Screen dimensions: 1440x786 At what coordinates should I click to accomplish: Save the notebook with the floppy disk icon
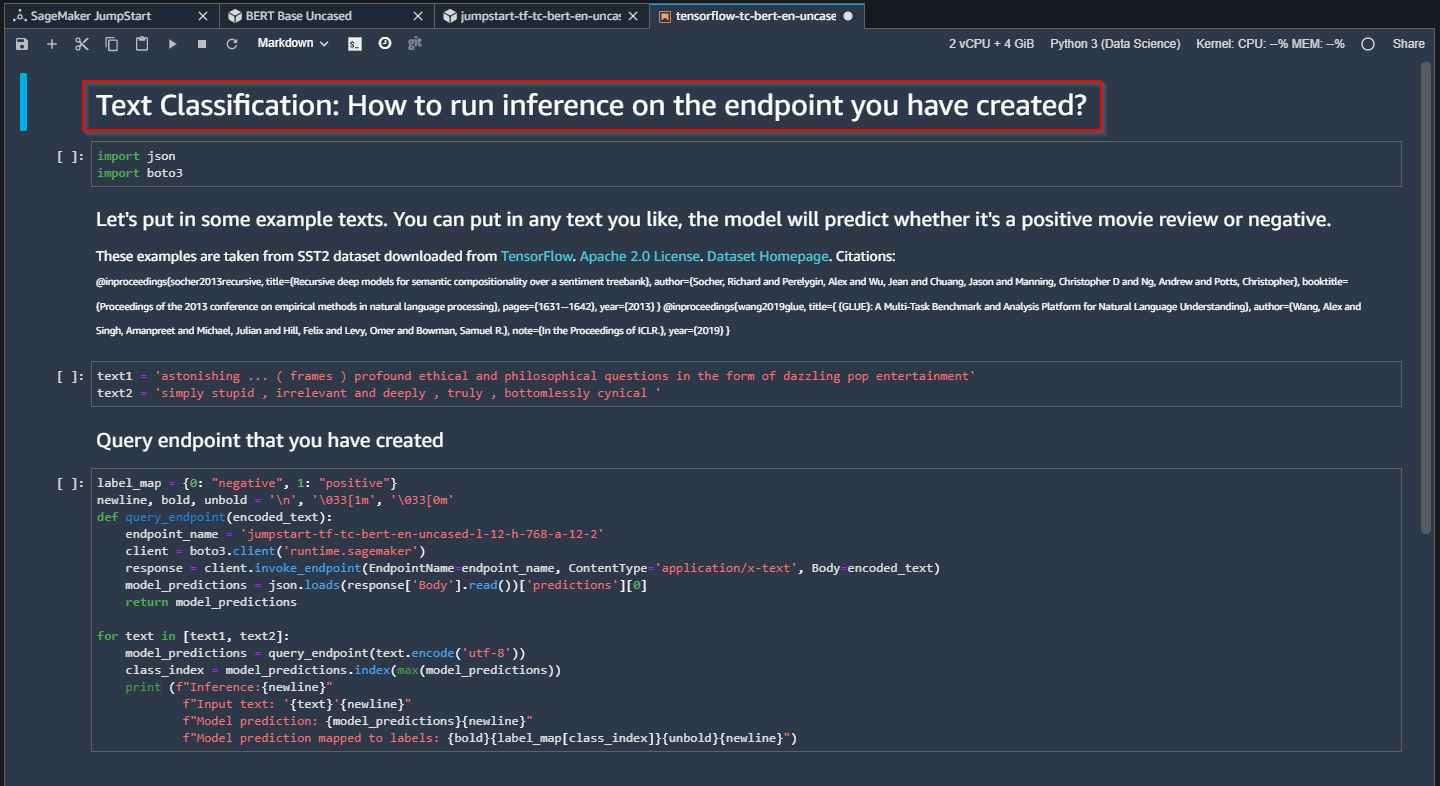tap(22, 44)
